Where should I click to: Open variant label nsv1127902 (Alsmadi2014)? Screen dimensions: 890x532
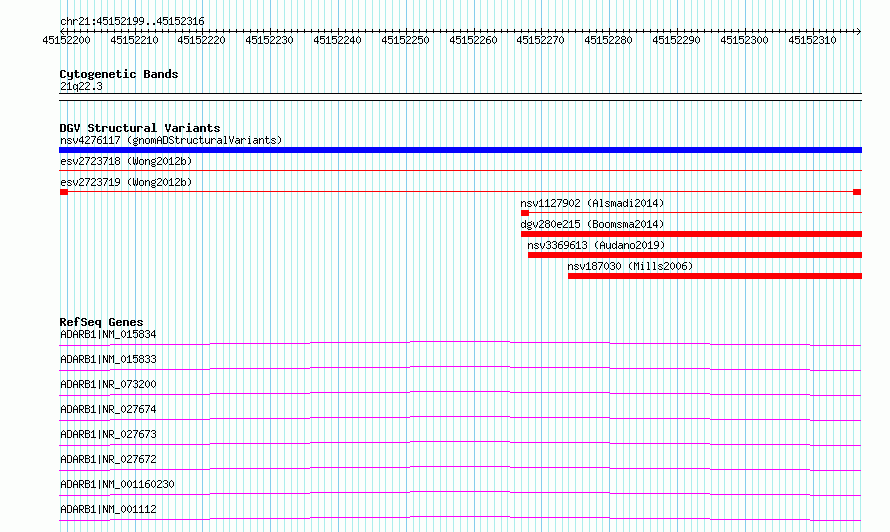[x=592, y=203]
